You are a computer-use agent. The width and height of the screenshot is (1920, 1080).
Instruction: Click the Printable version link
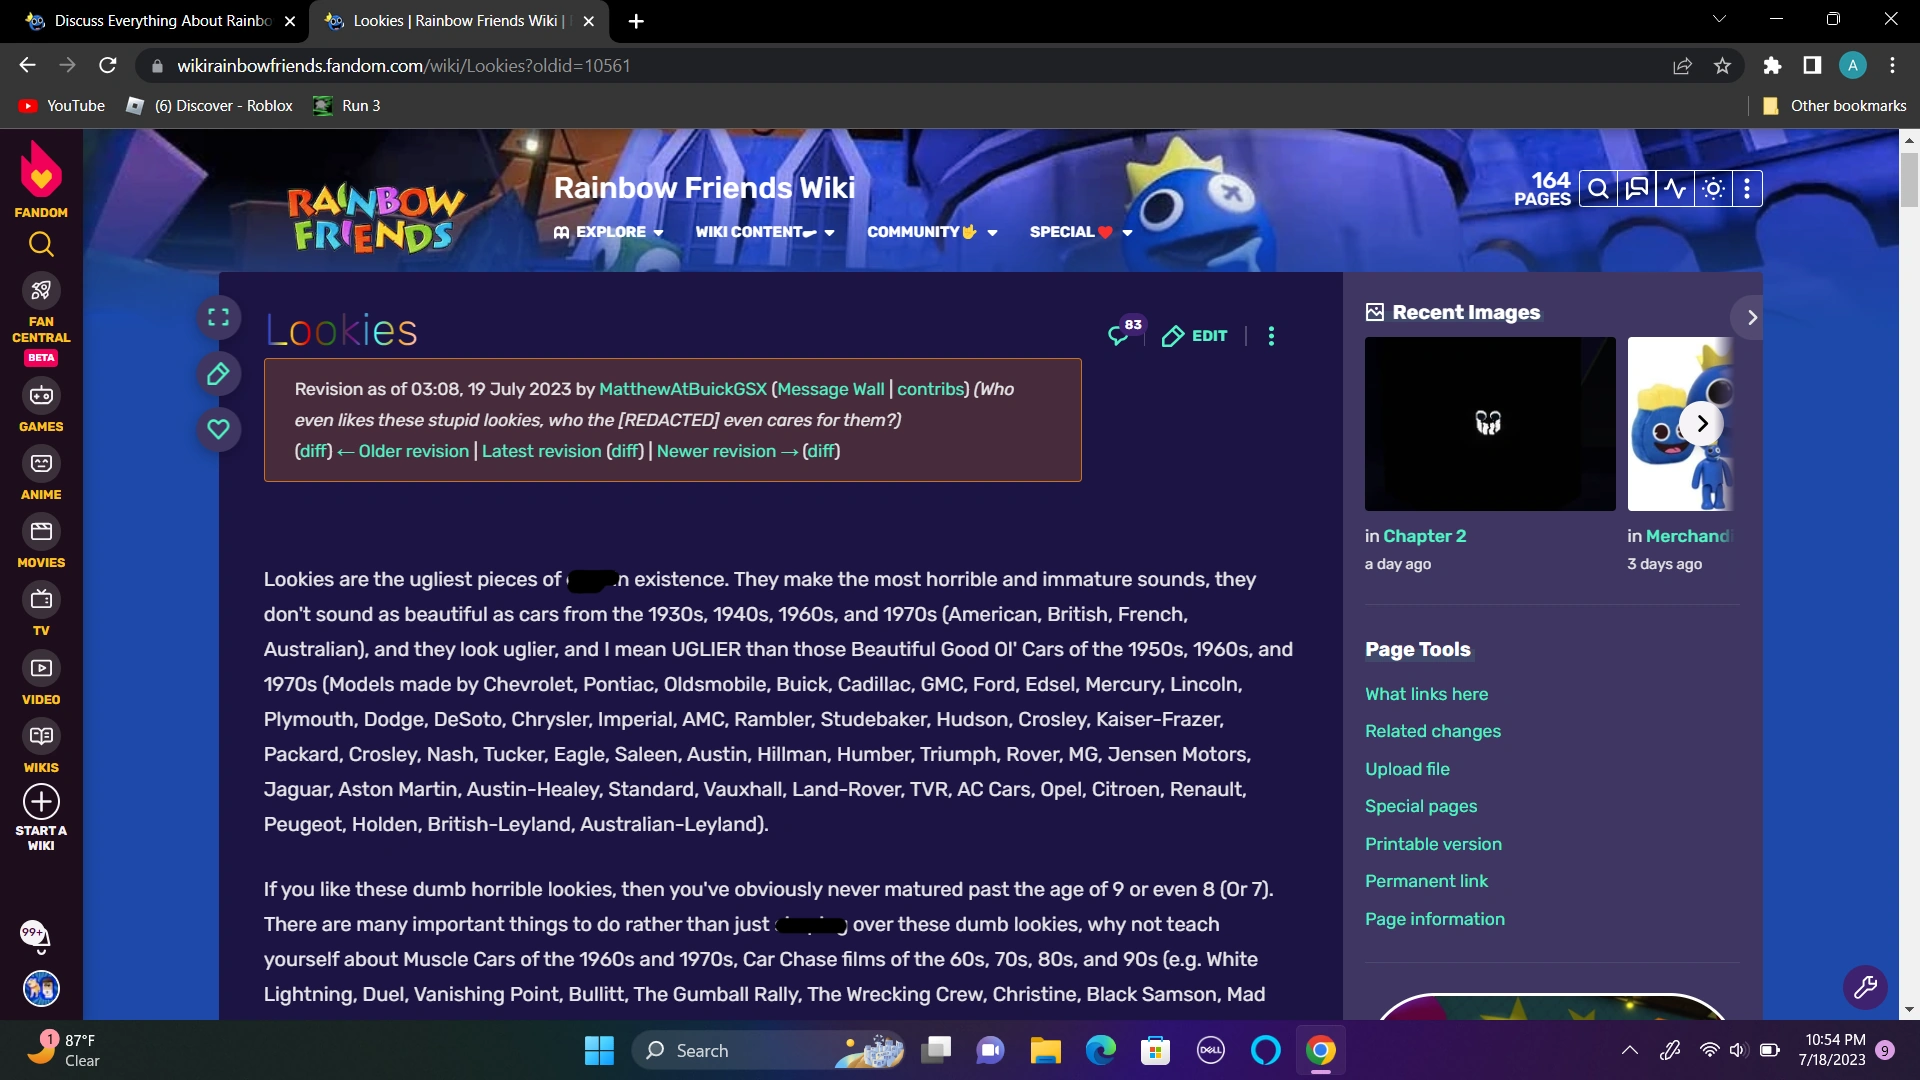pos(1432,844)
